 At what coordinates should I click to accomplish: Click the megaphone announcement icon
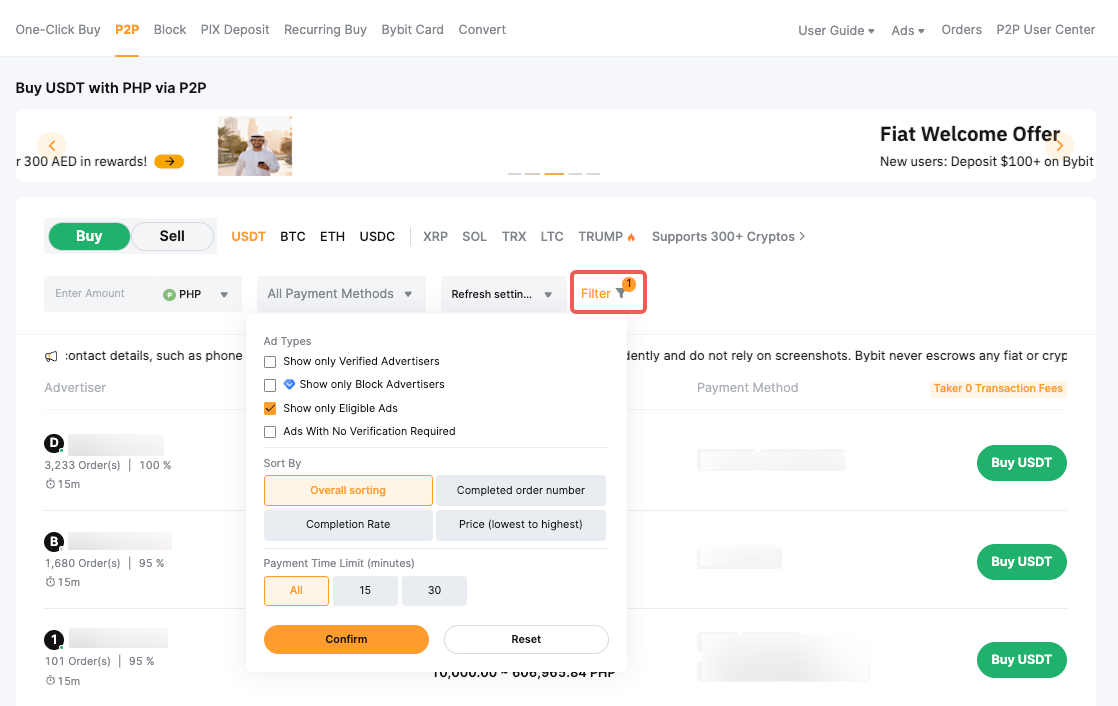51,356
